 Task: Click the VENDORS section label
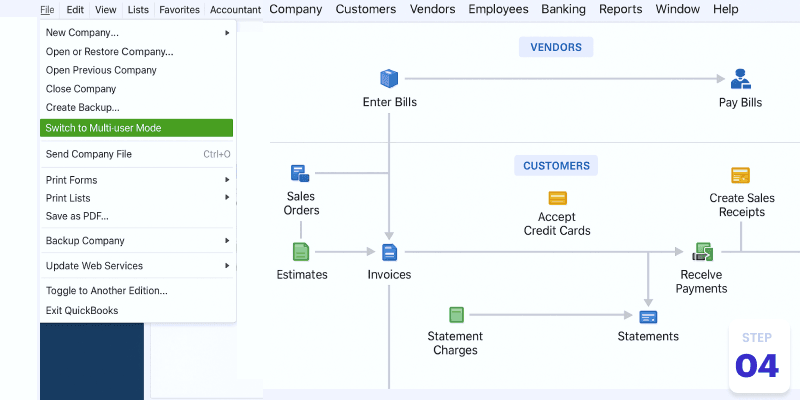[x=556, y=47]
